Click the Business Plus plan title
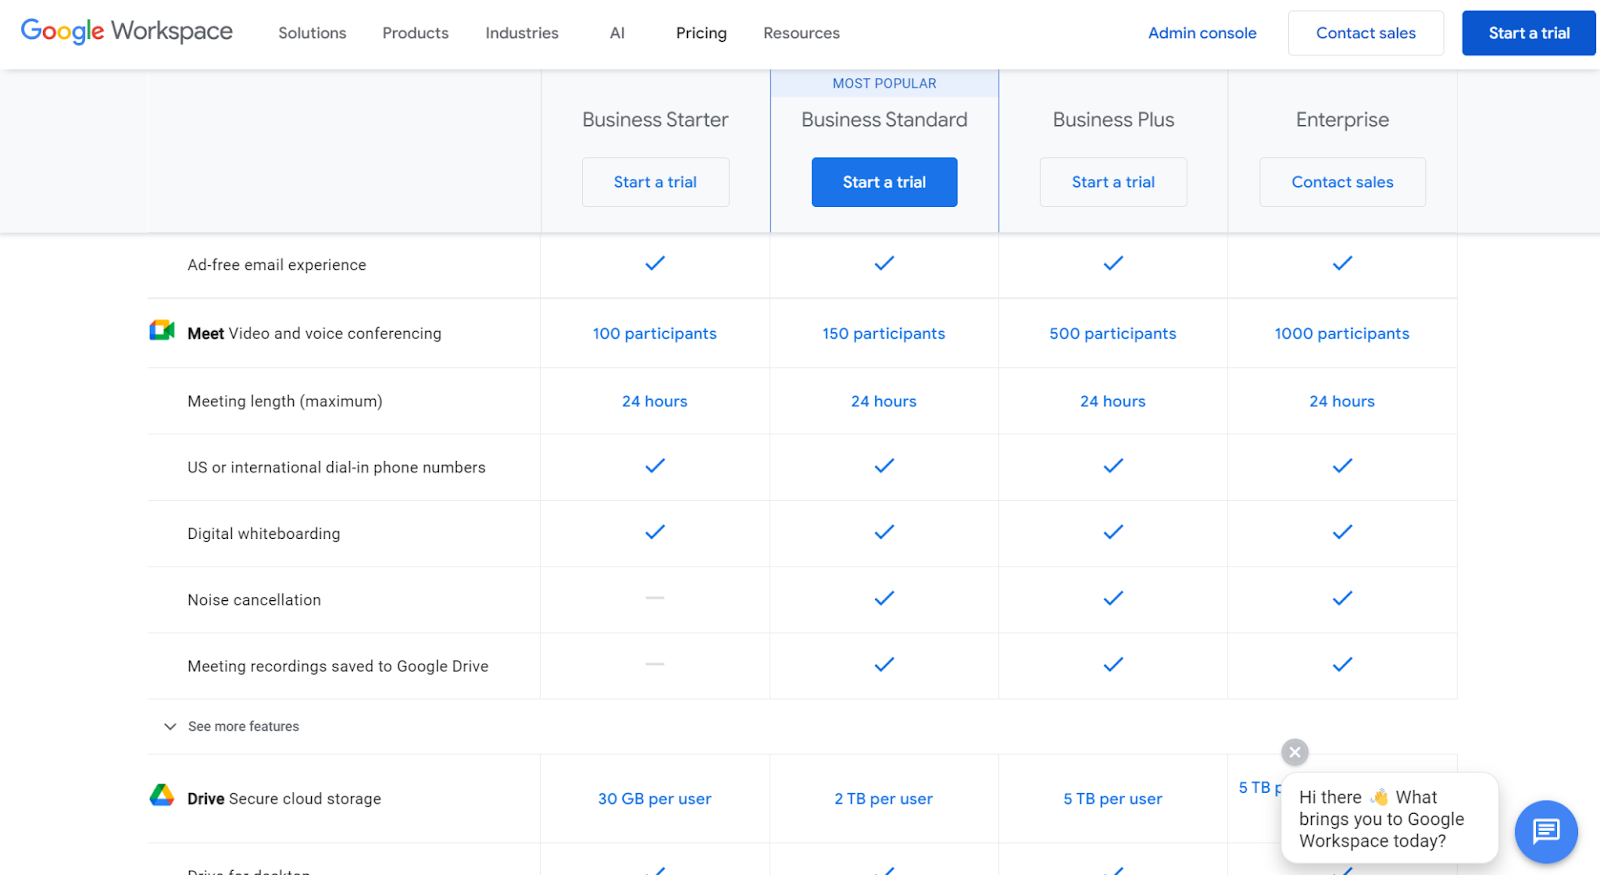 pos(1113,120)
